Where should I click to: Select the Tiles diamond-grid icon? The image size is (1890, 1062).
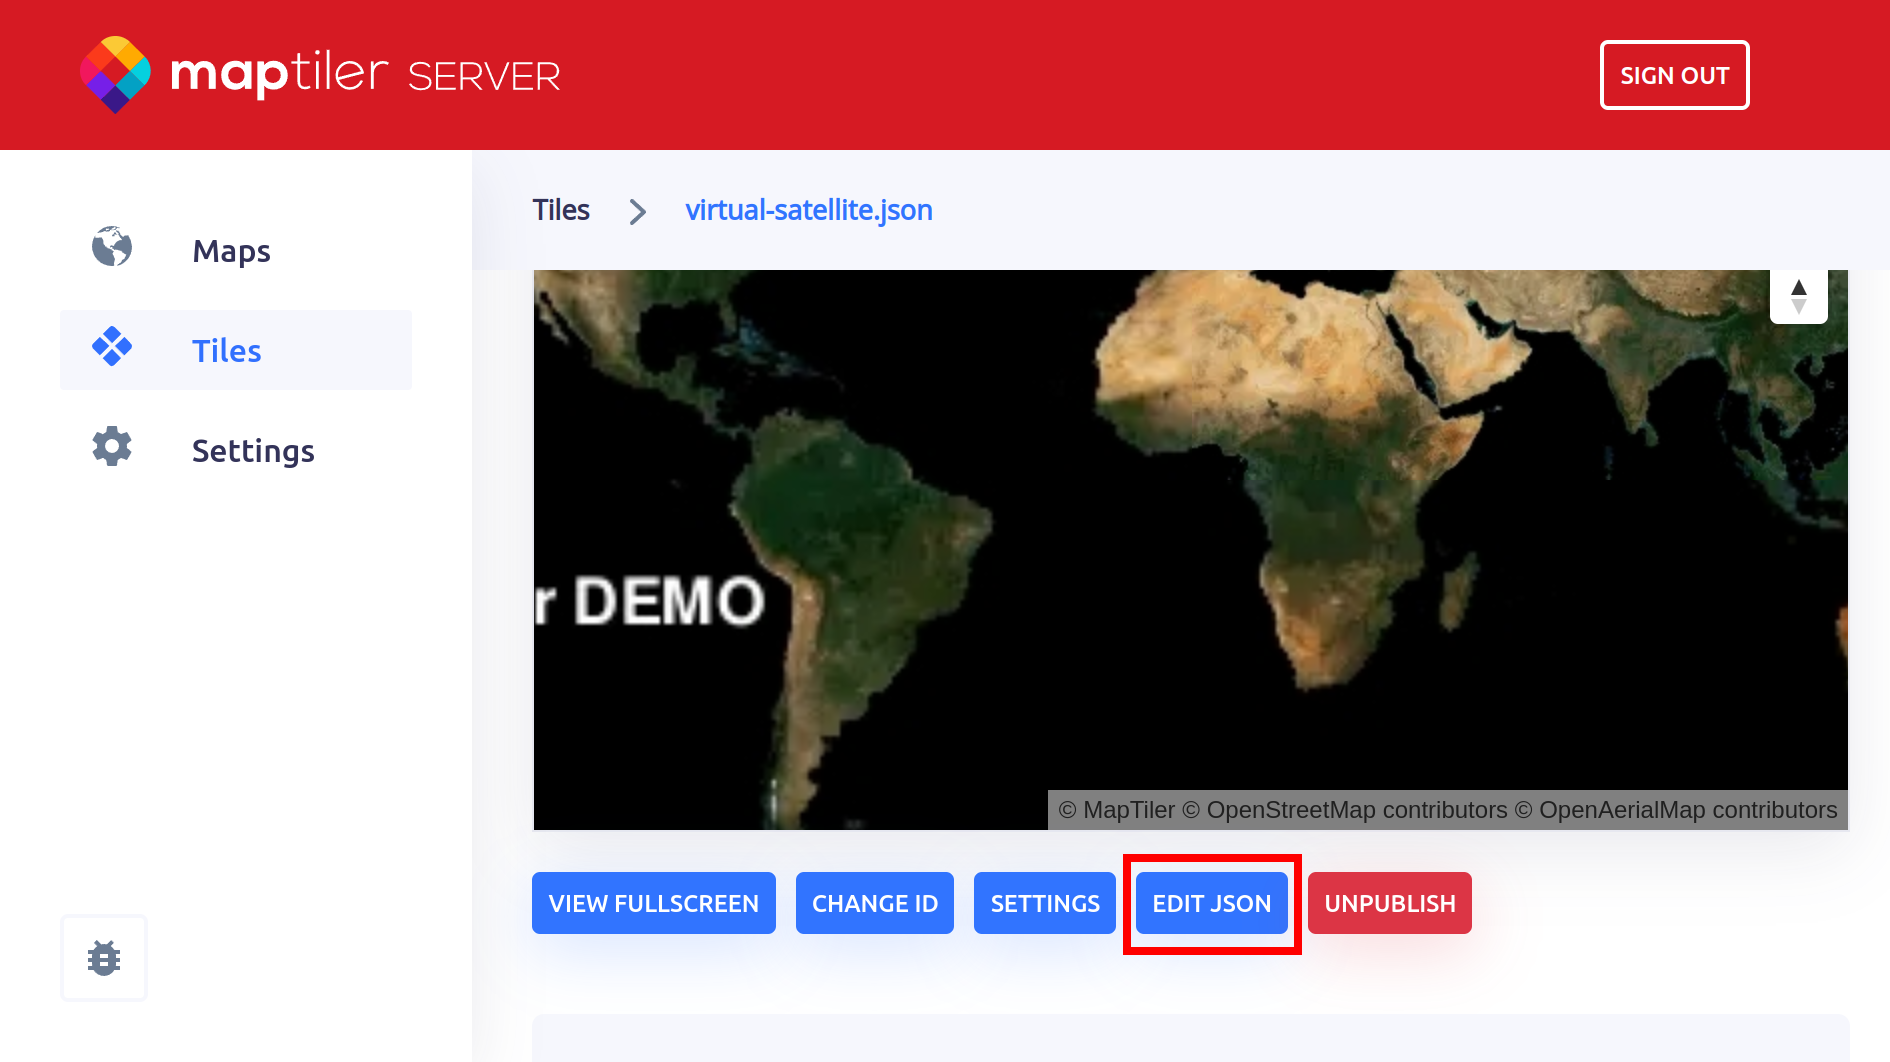click(112, 347)
